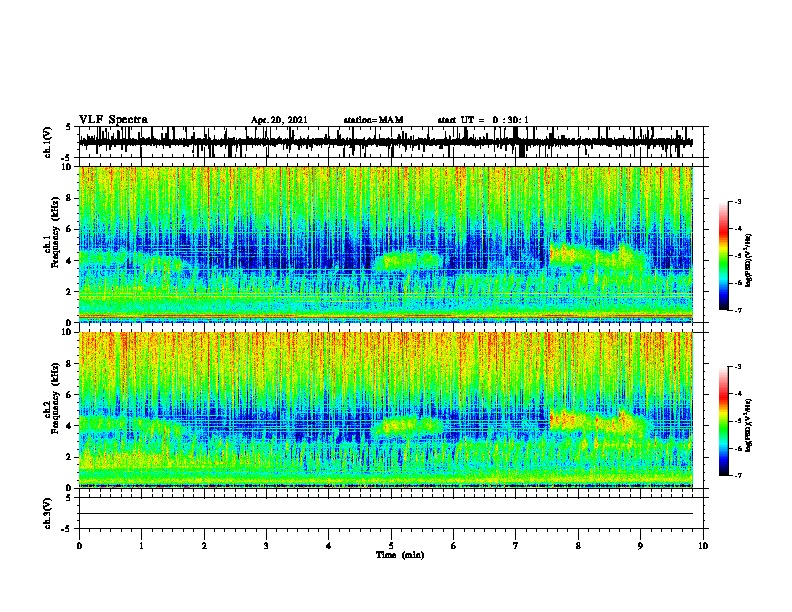Viewport: 792px width, 612px height.
Task: Click time axis tick label "6"
Action: (454, 545)
